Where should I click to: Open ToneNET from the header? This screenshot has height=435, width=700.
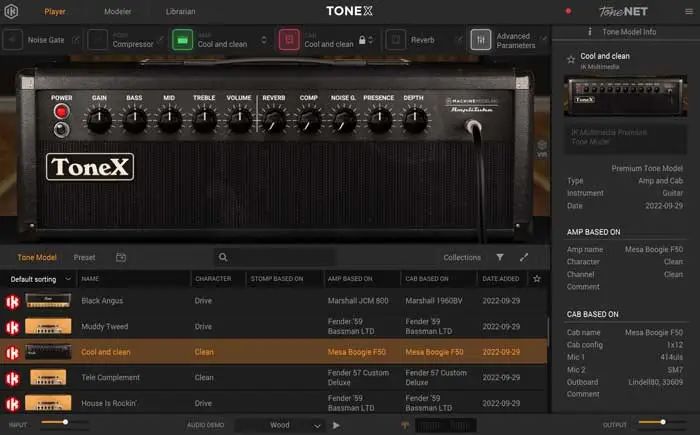pos(623,11)
